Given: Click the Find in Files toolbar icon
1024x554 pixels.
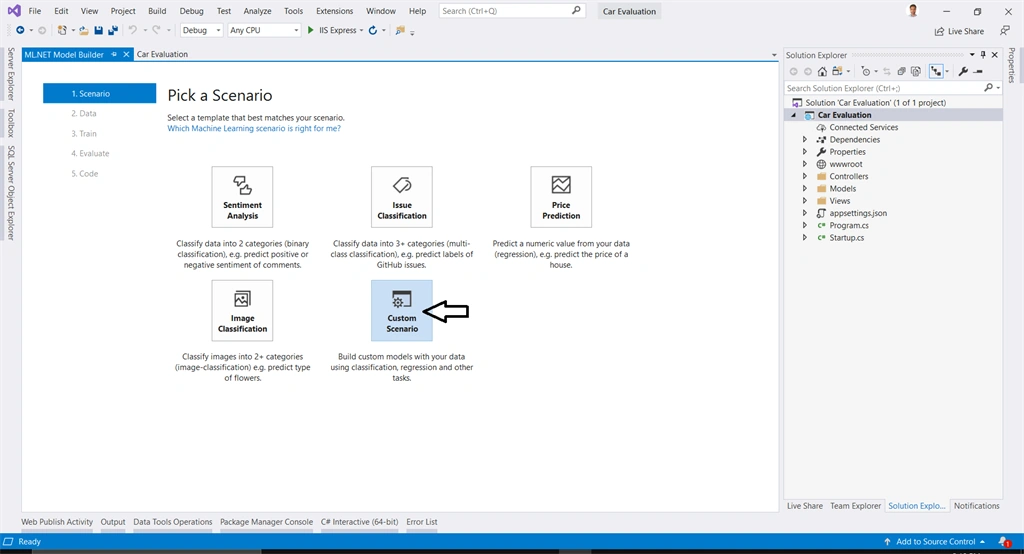Looking at the screenshot, I should pyautogui.click(x=400, y=30).
